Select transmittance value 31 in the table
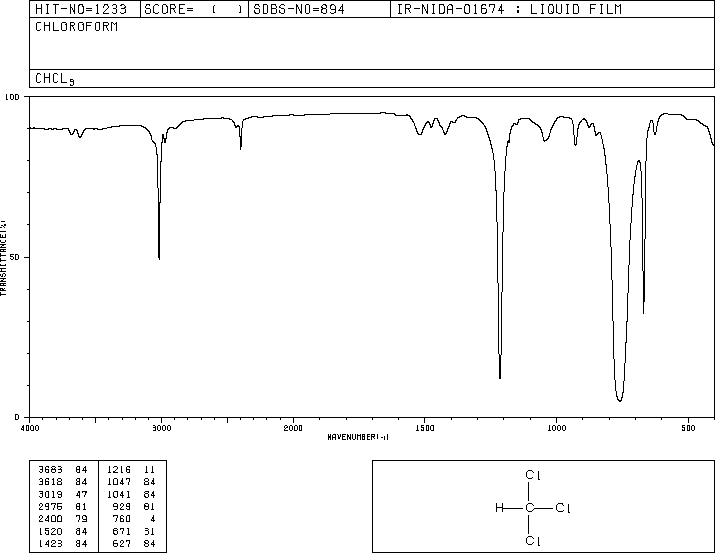Screen dimensions: 715x553 click(x=150, y=532)
